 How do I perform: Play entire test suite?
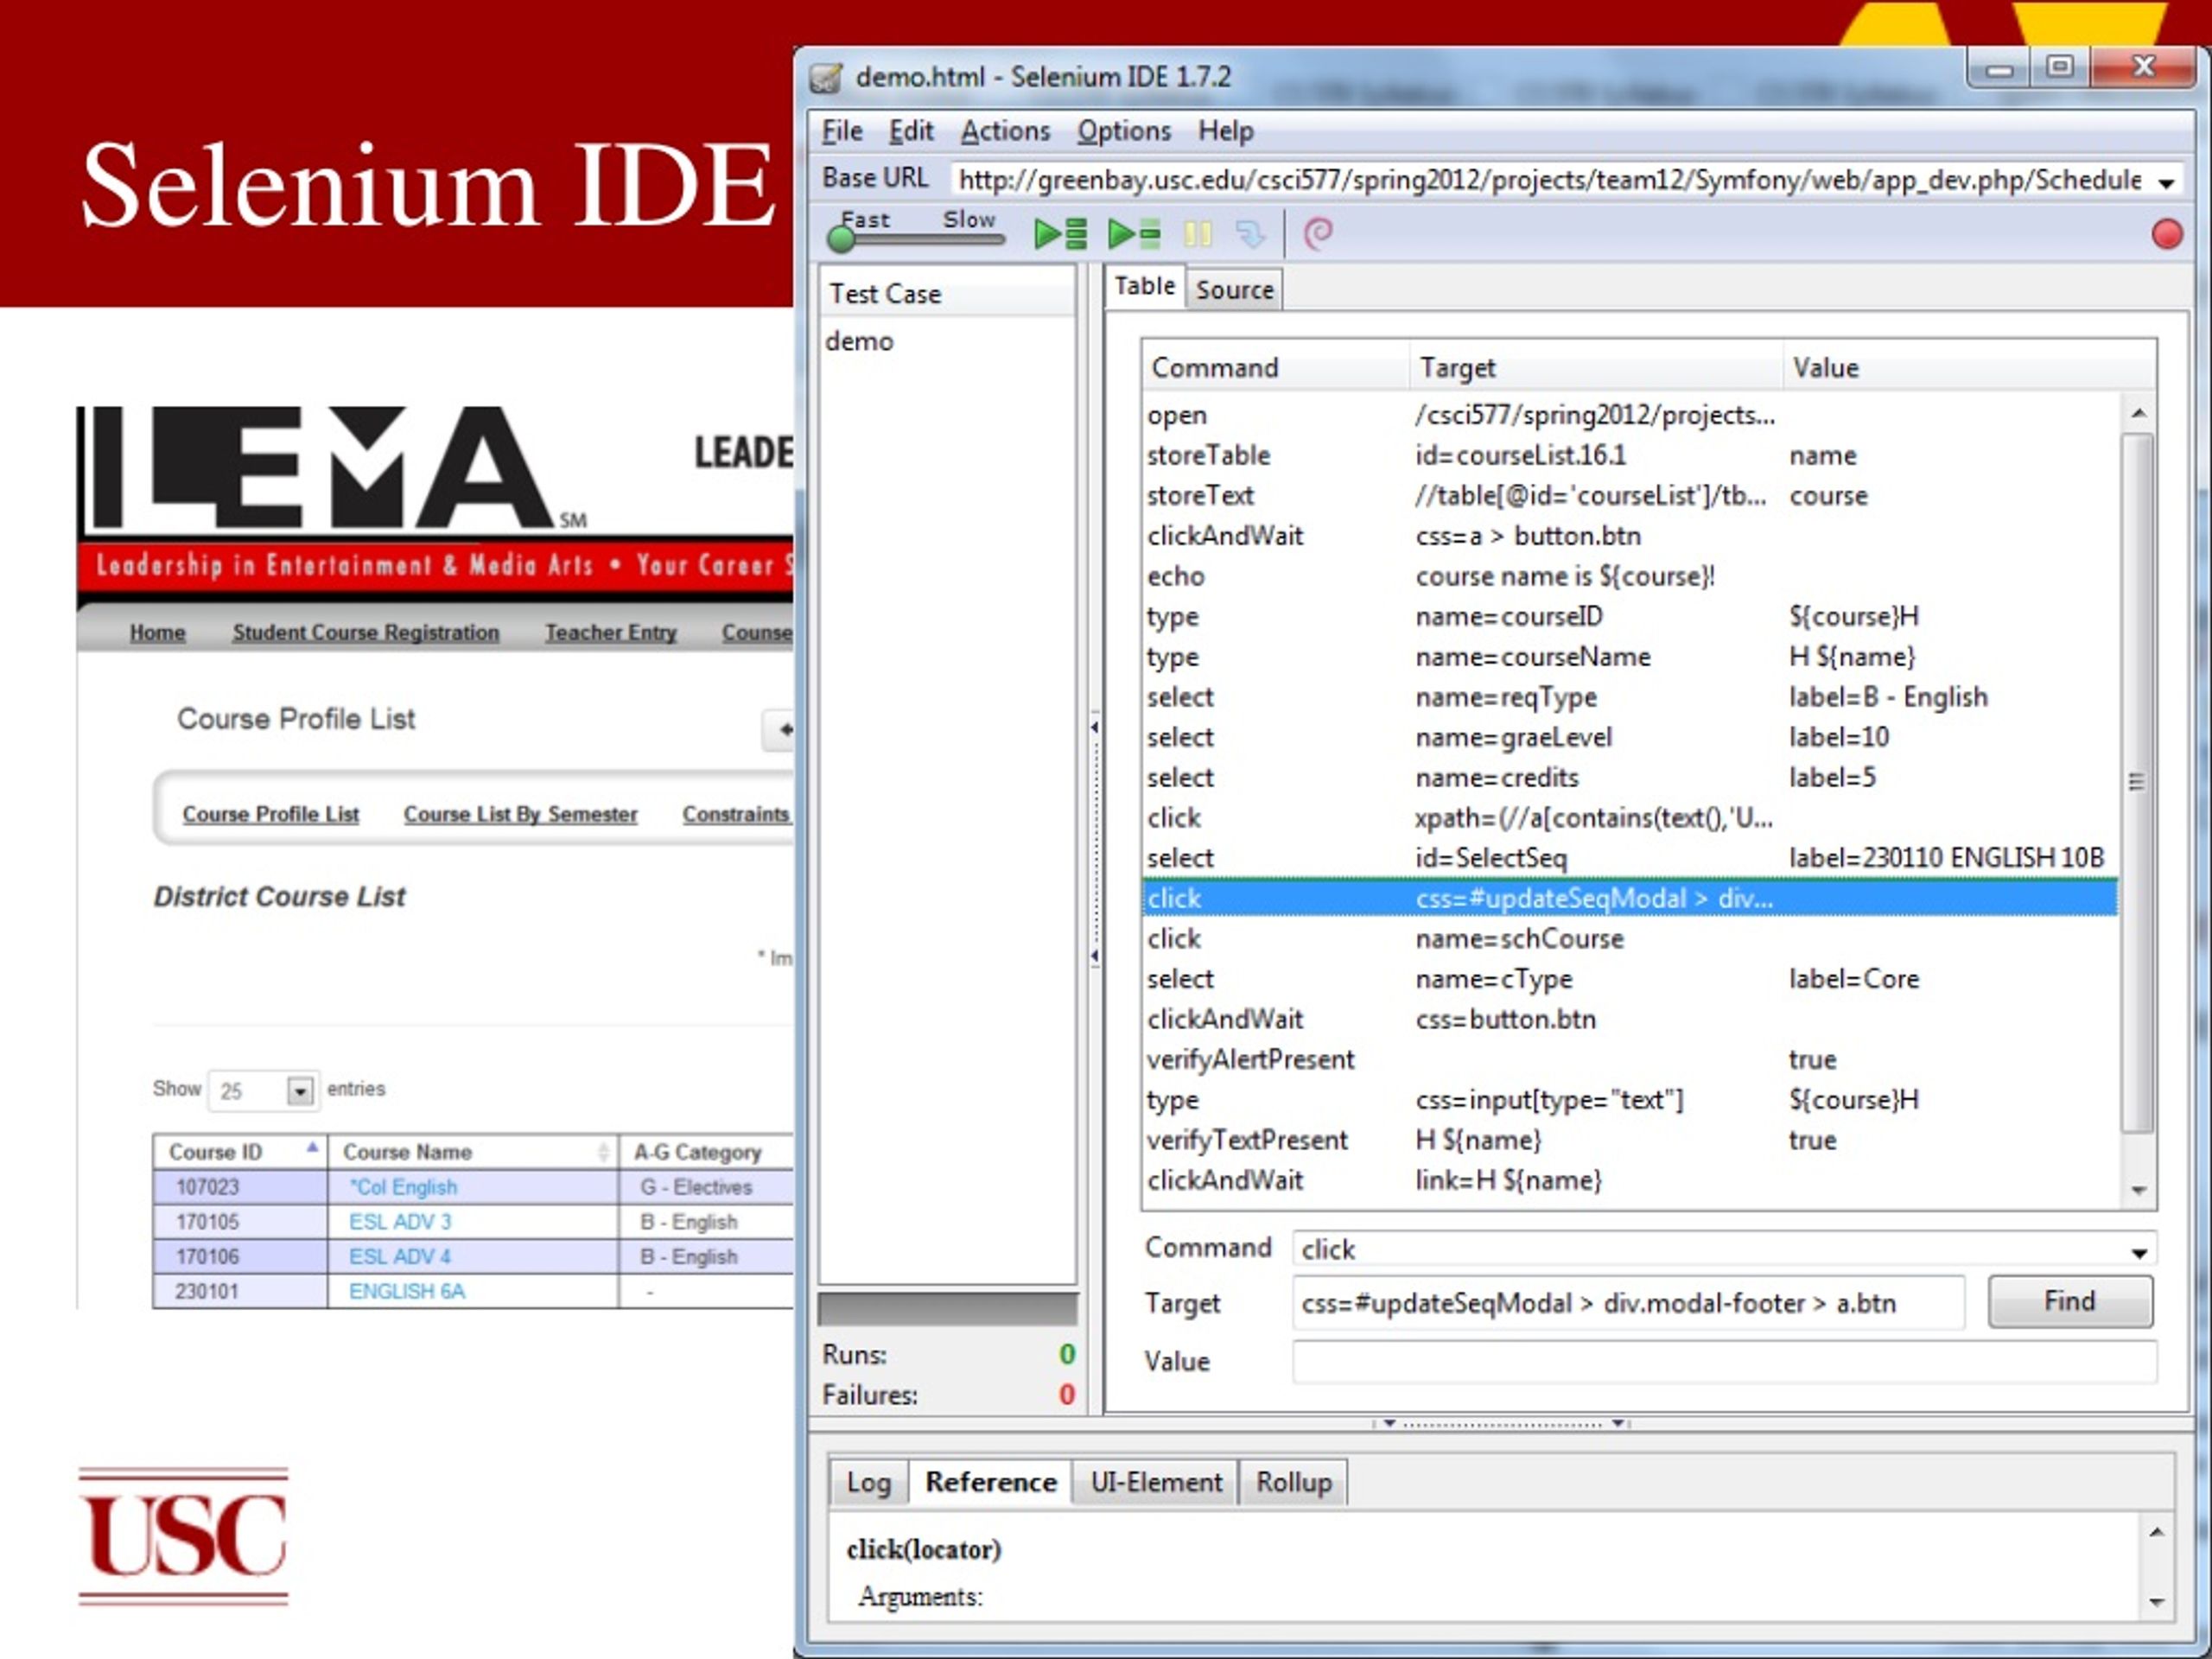coord(1060,234)
